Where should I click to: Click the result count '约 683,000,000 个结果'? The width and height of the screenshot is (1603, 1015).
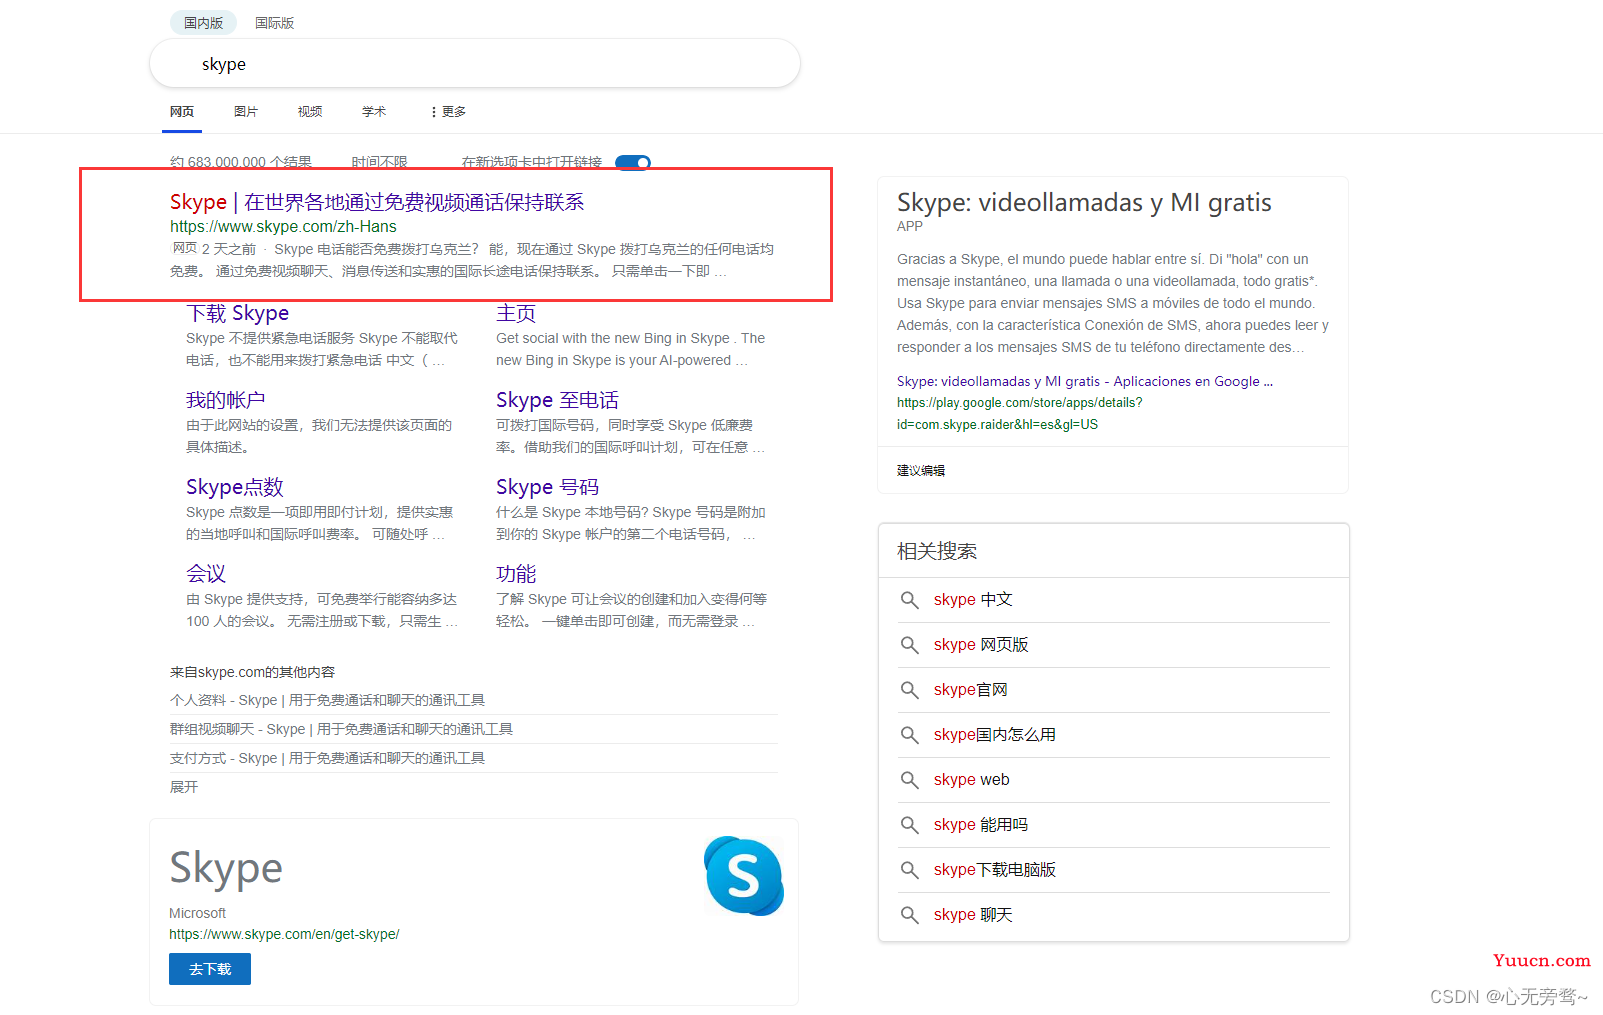(x=241, y=162)
